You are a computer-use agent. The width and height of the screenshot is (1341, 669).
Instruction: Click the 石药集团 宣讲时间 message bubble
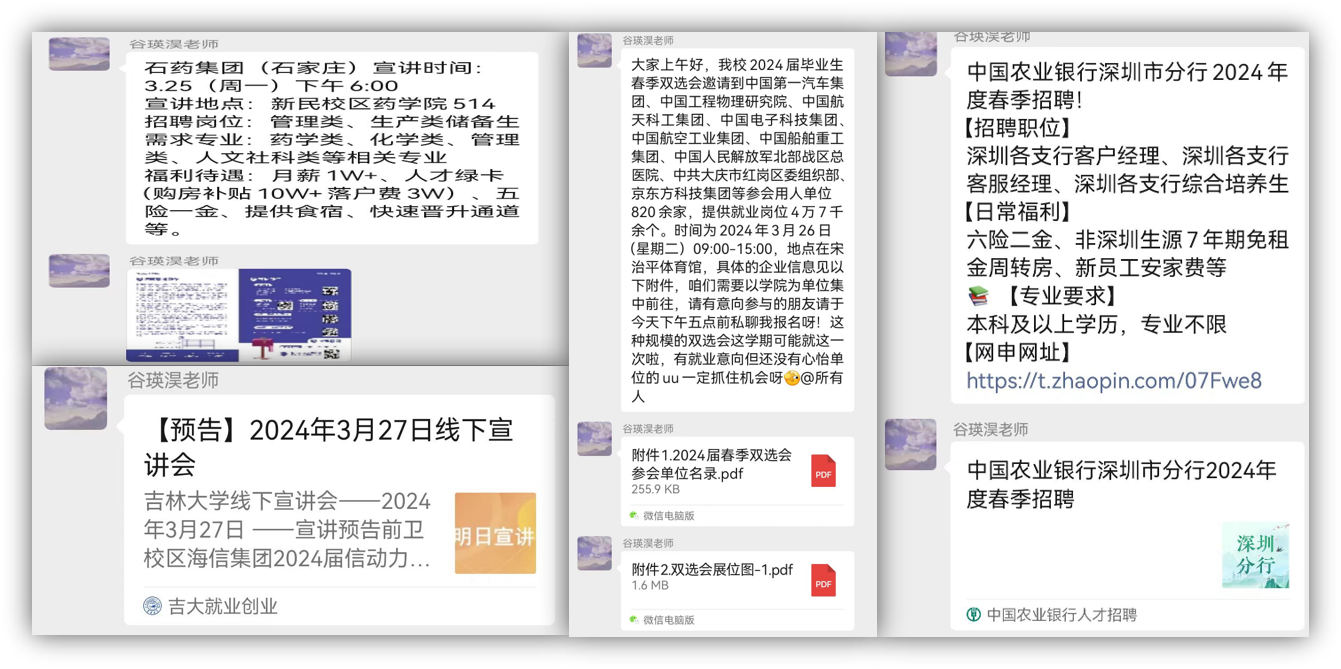pyautogui.click(x=330, y=147)
